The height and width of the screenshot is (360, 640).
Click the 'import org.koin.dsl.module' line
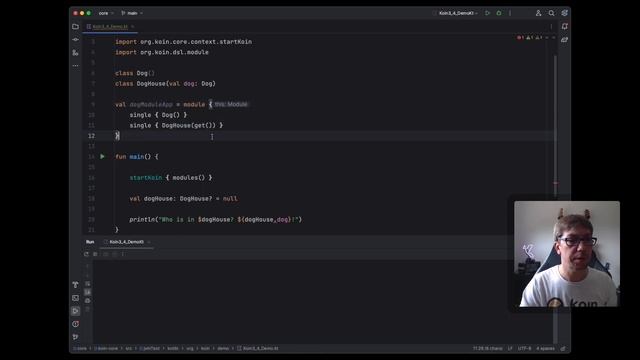click(162, 52)
